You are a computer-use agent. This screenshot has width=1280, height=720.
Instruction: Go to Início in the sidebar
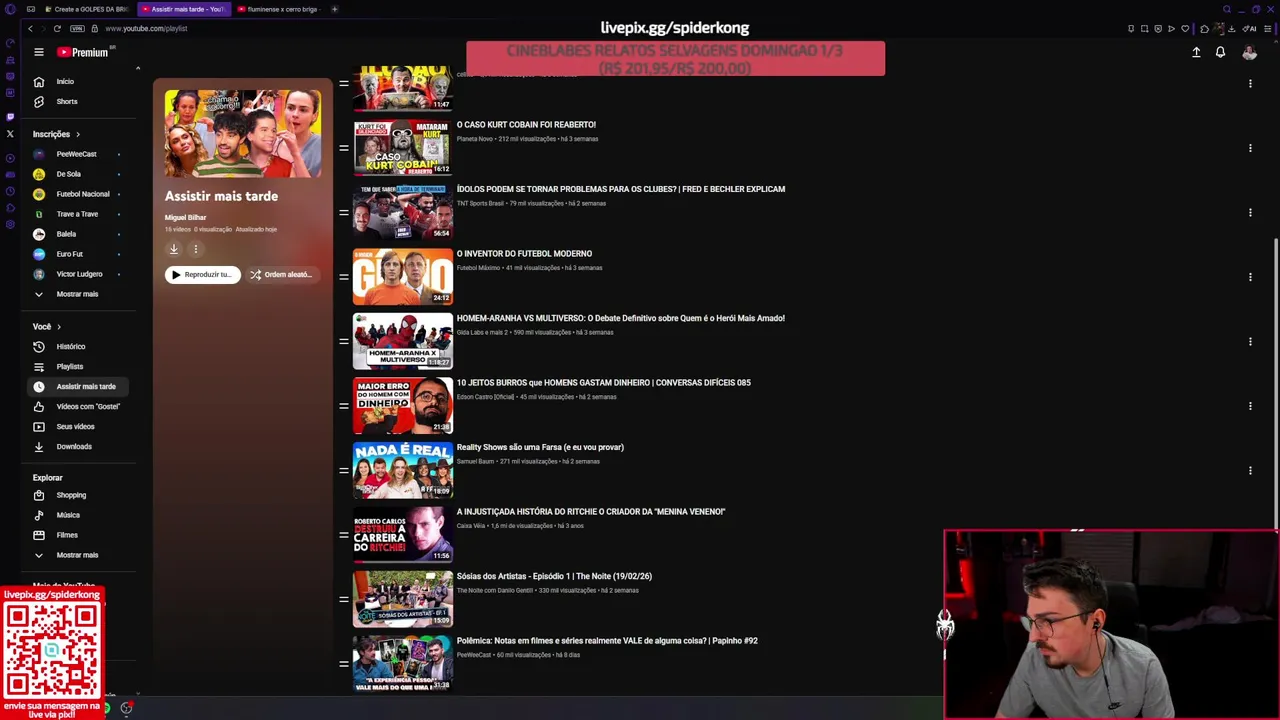pos(65,81)
